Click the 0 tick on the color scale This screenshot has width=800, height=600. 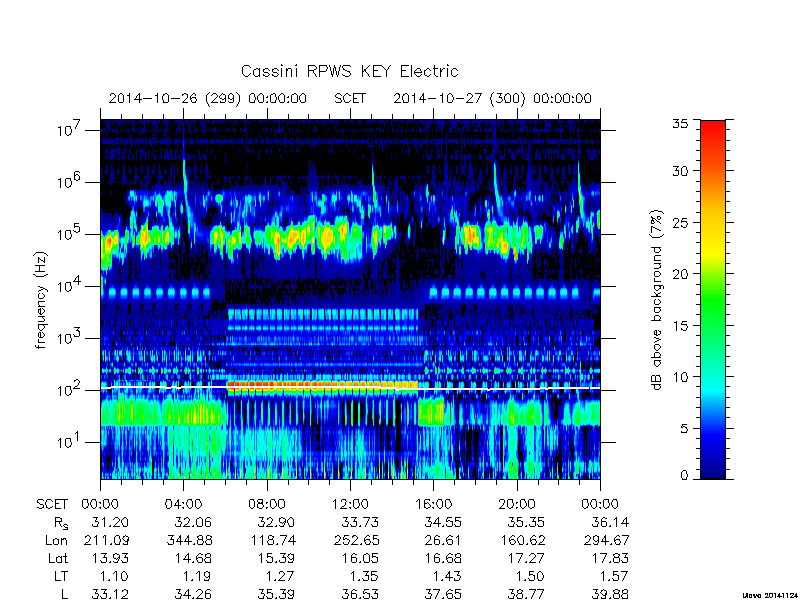point(684,475)
